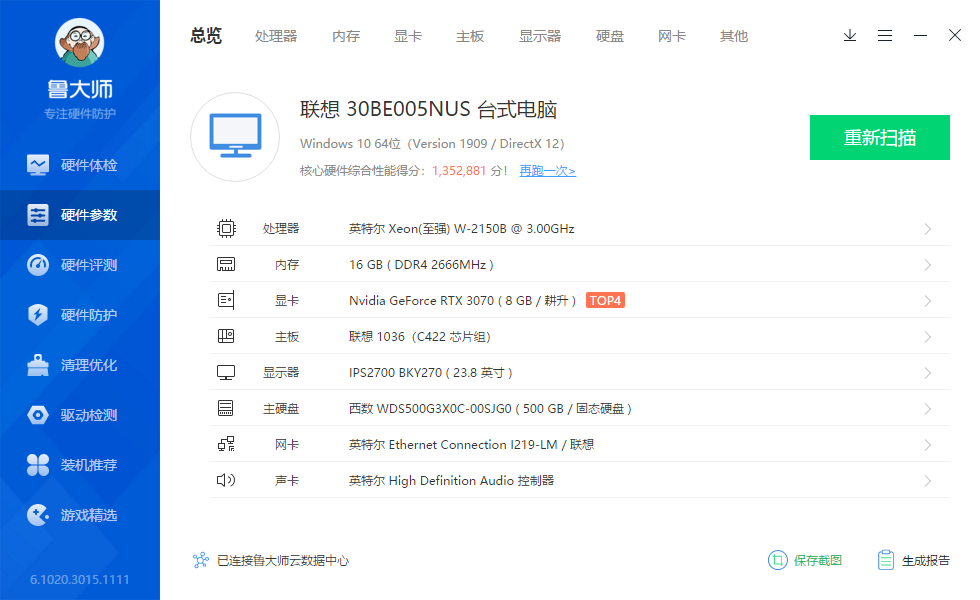Switch to the 处理器 tab
980x600 pixels.
276,36
